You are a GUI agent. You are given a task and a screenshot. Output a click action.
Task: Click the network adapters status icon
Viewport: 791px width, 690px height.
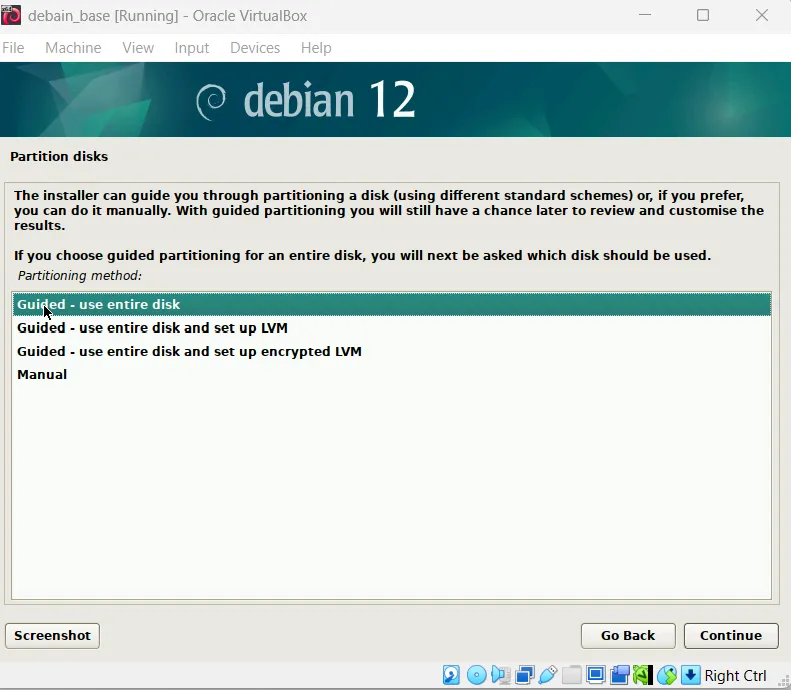[525, 675]
